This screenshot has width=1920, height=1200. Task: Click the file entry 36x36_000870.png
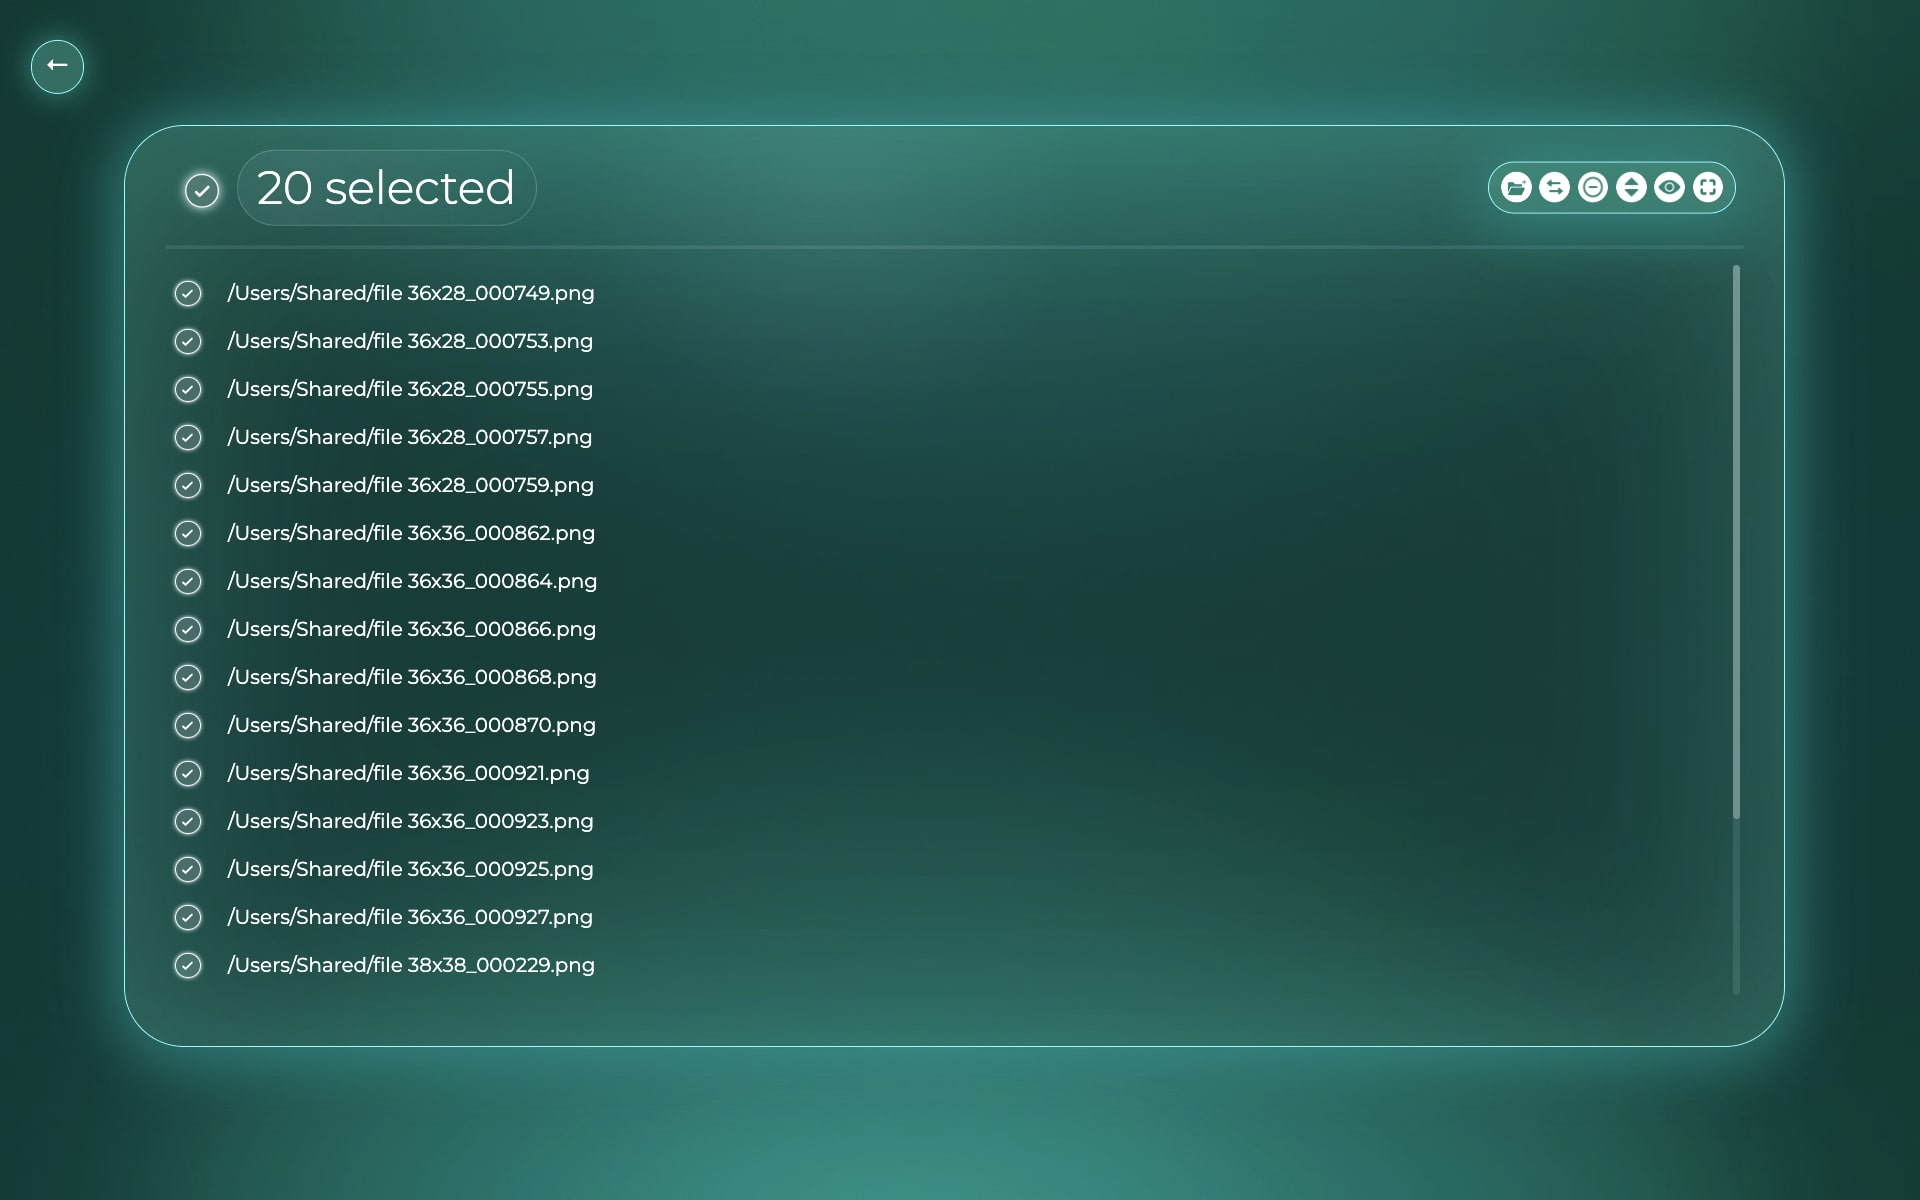(x=411, y=725)
